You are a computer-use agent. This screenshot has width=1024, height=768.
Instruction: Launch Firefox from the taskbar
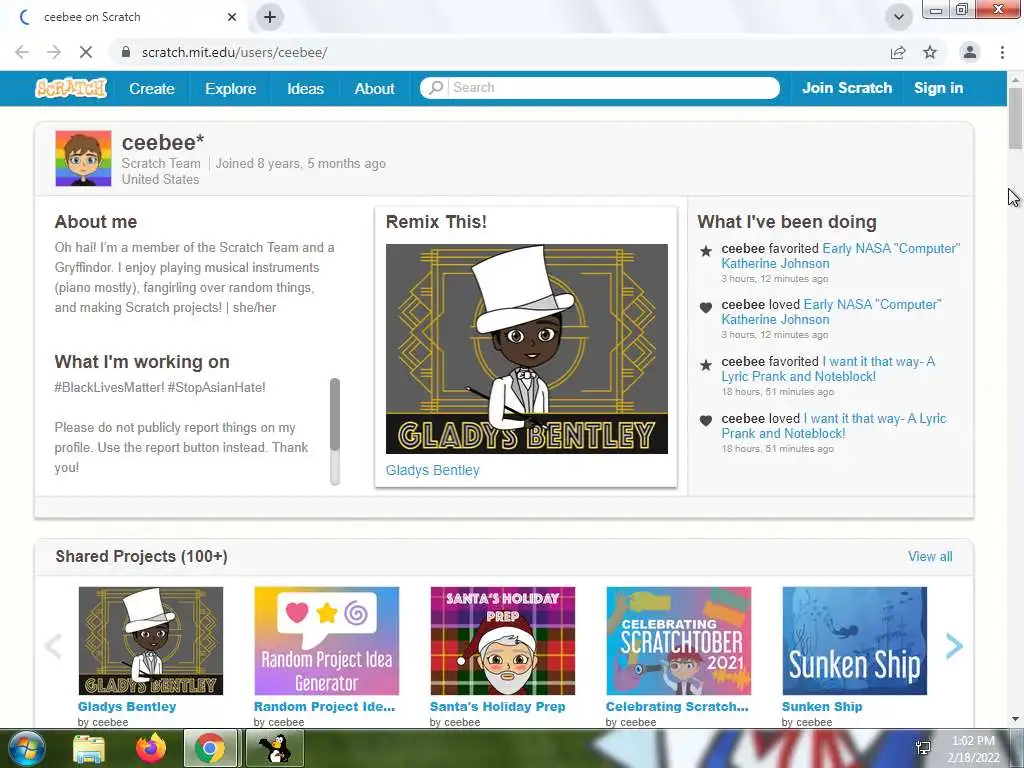(151, 748)
